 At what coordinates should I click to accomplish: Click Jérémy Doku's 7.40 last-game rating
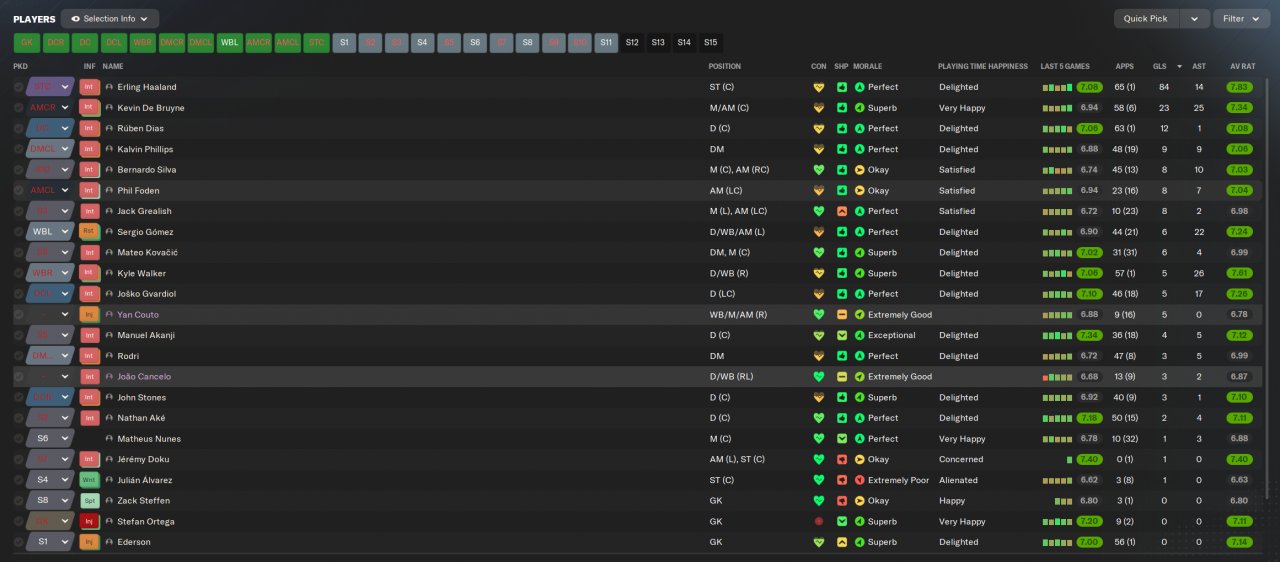coord(1090,460)
